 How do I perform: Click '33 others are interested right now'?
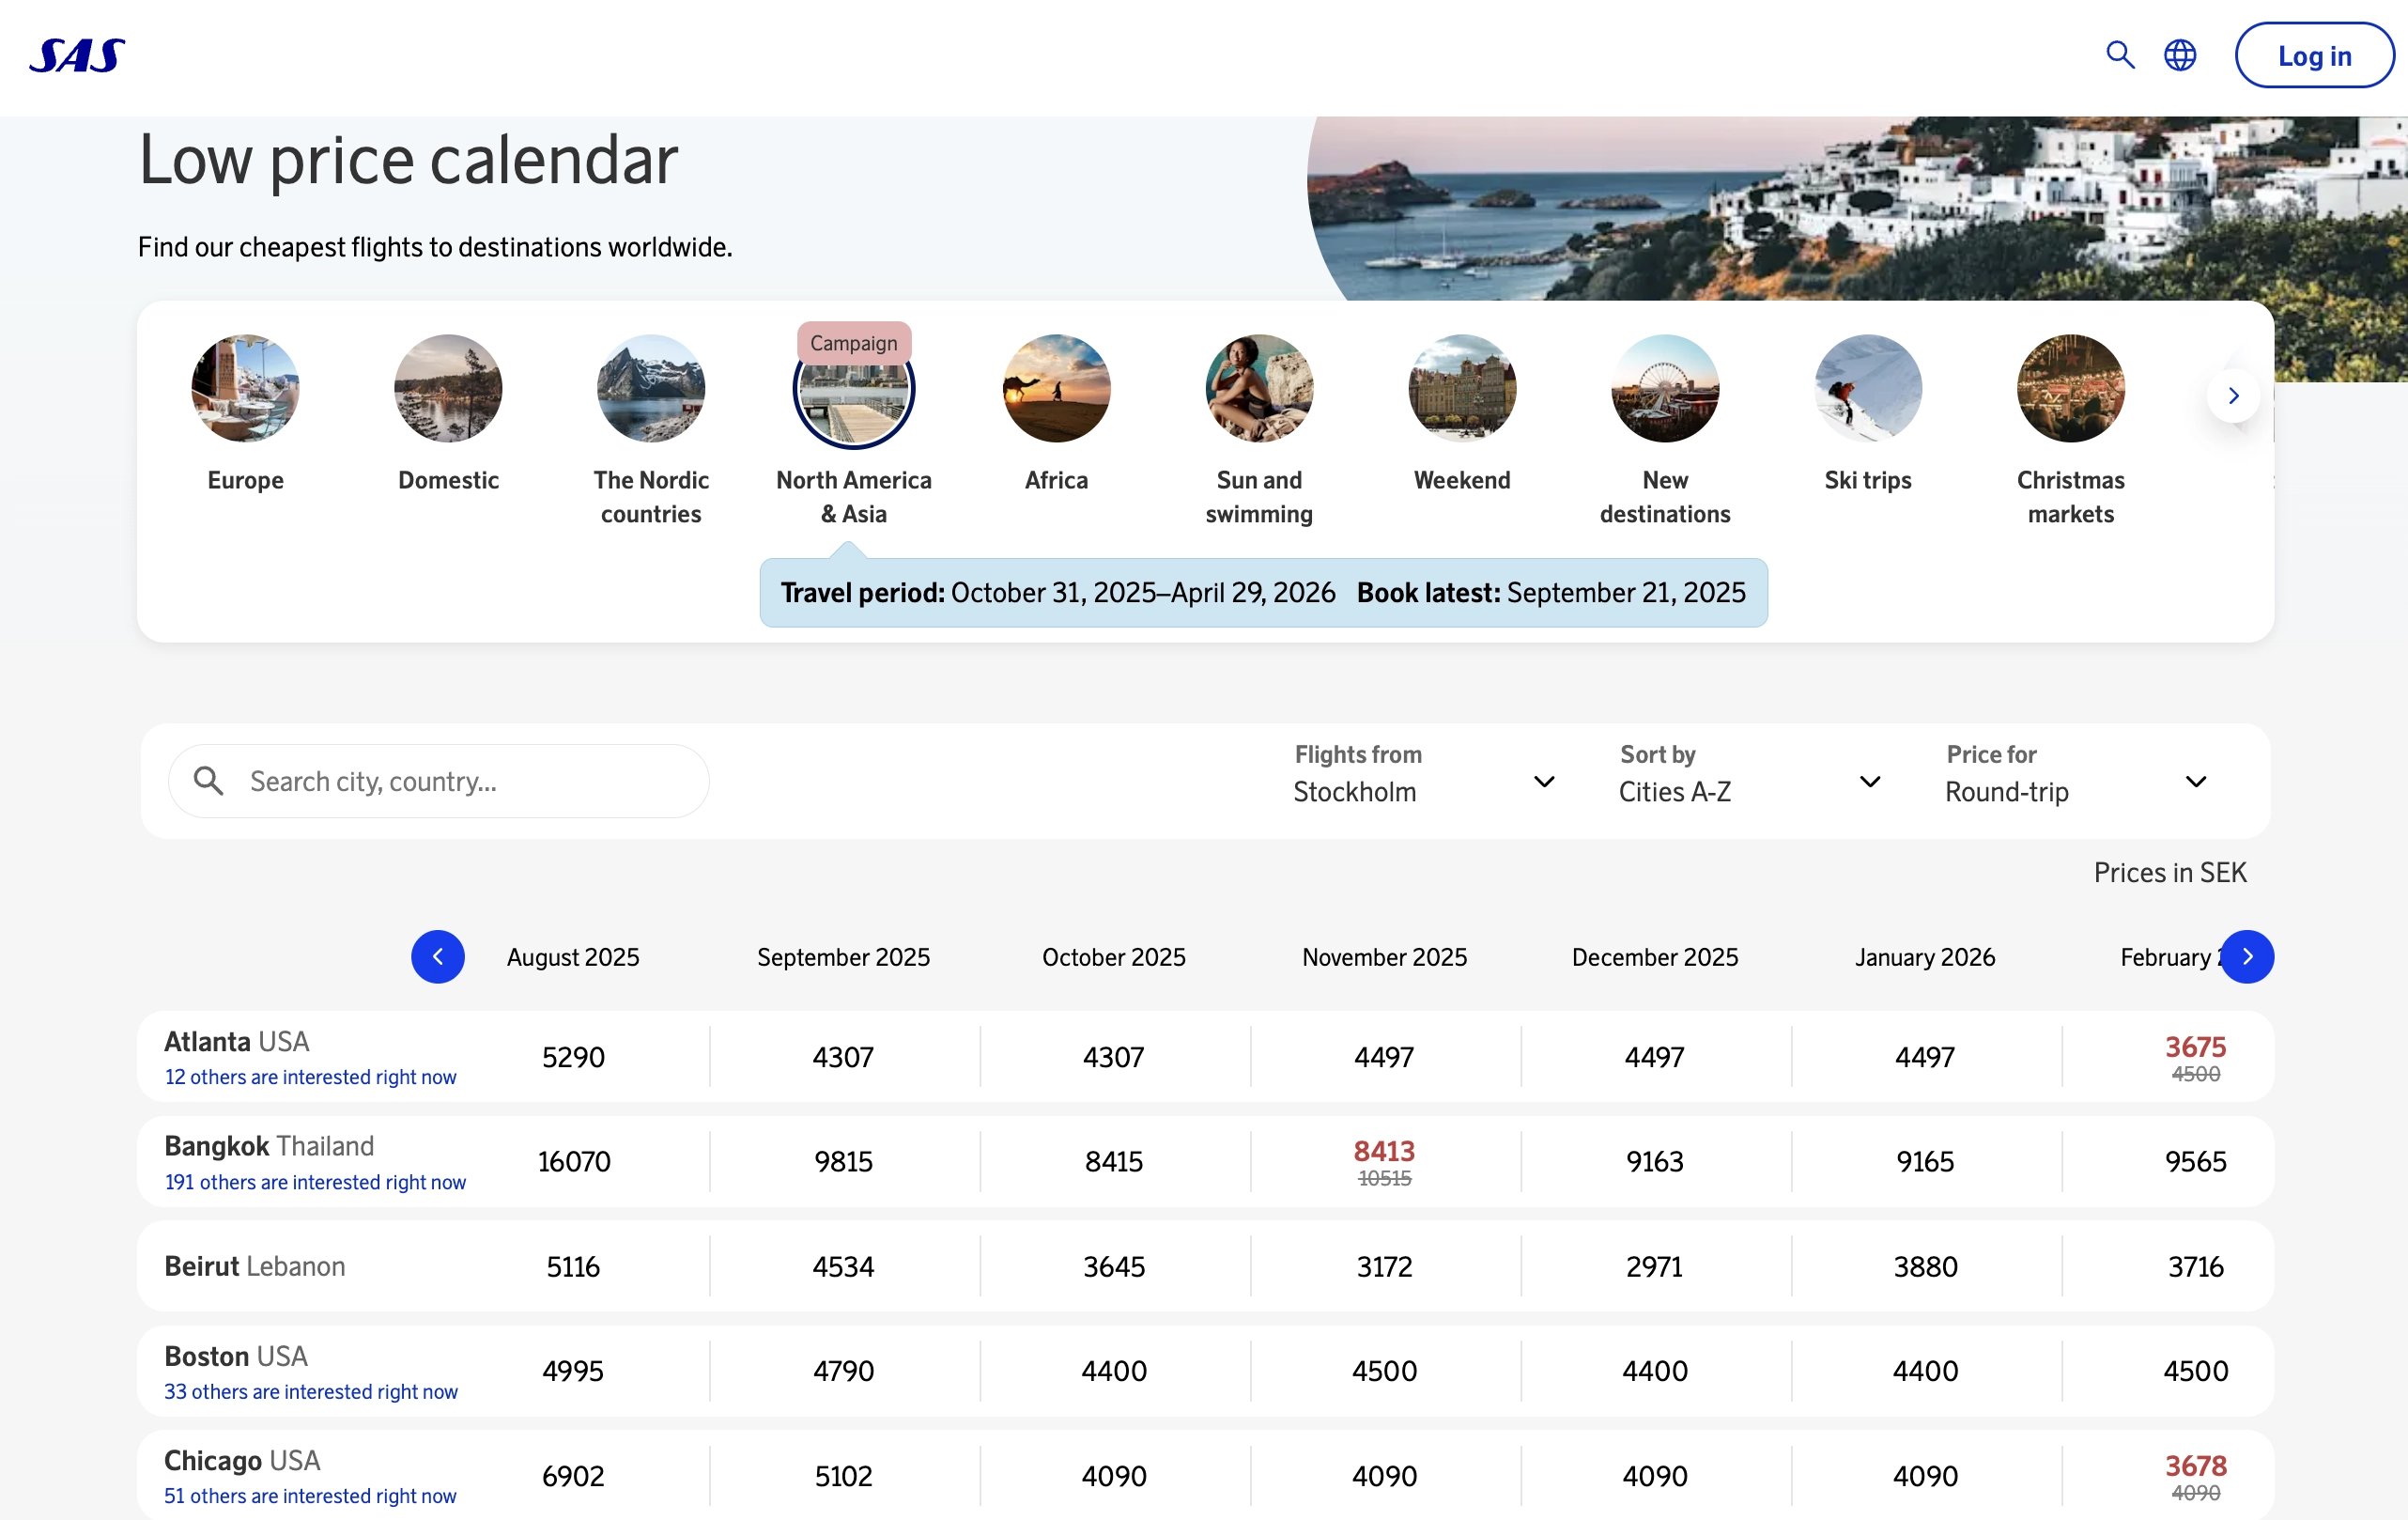[x=311, y=1392]
